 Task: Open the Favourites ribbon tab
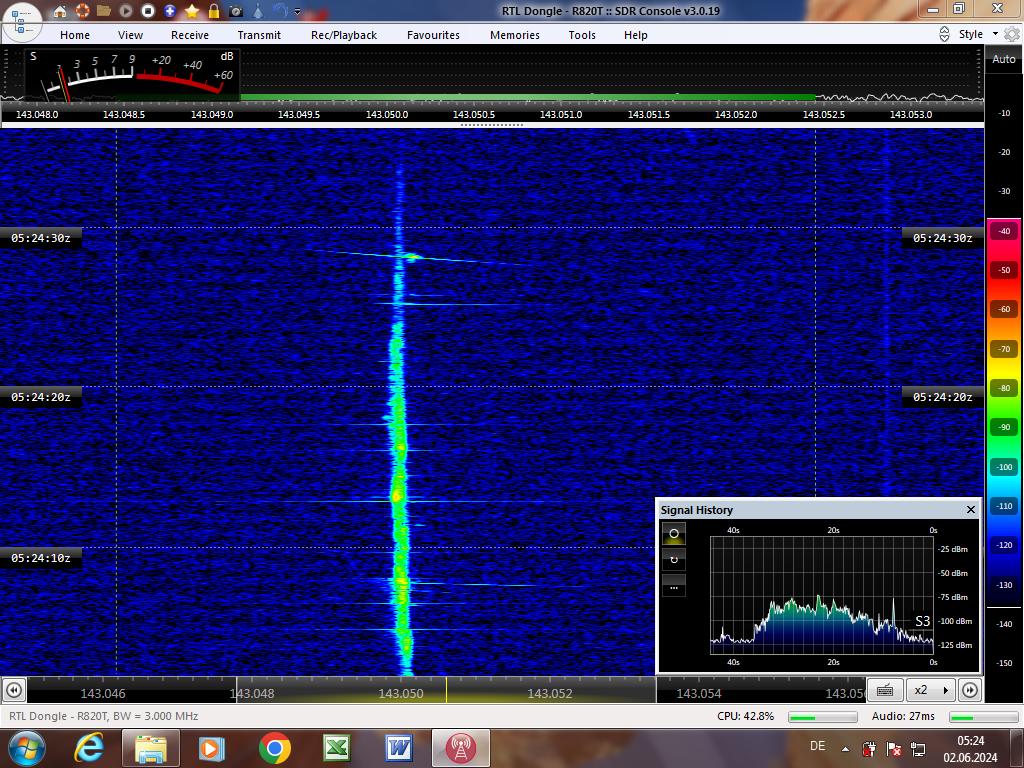click(x=434, y=35)
